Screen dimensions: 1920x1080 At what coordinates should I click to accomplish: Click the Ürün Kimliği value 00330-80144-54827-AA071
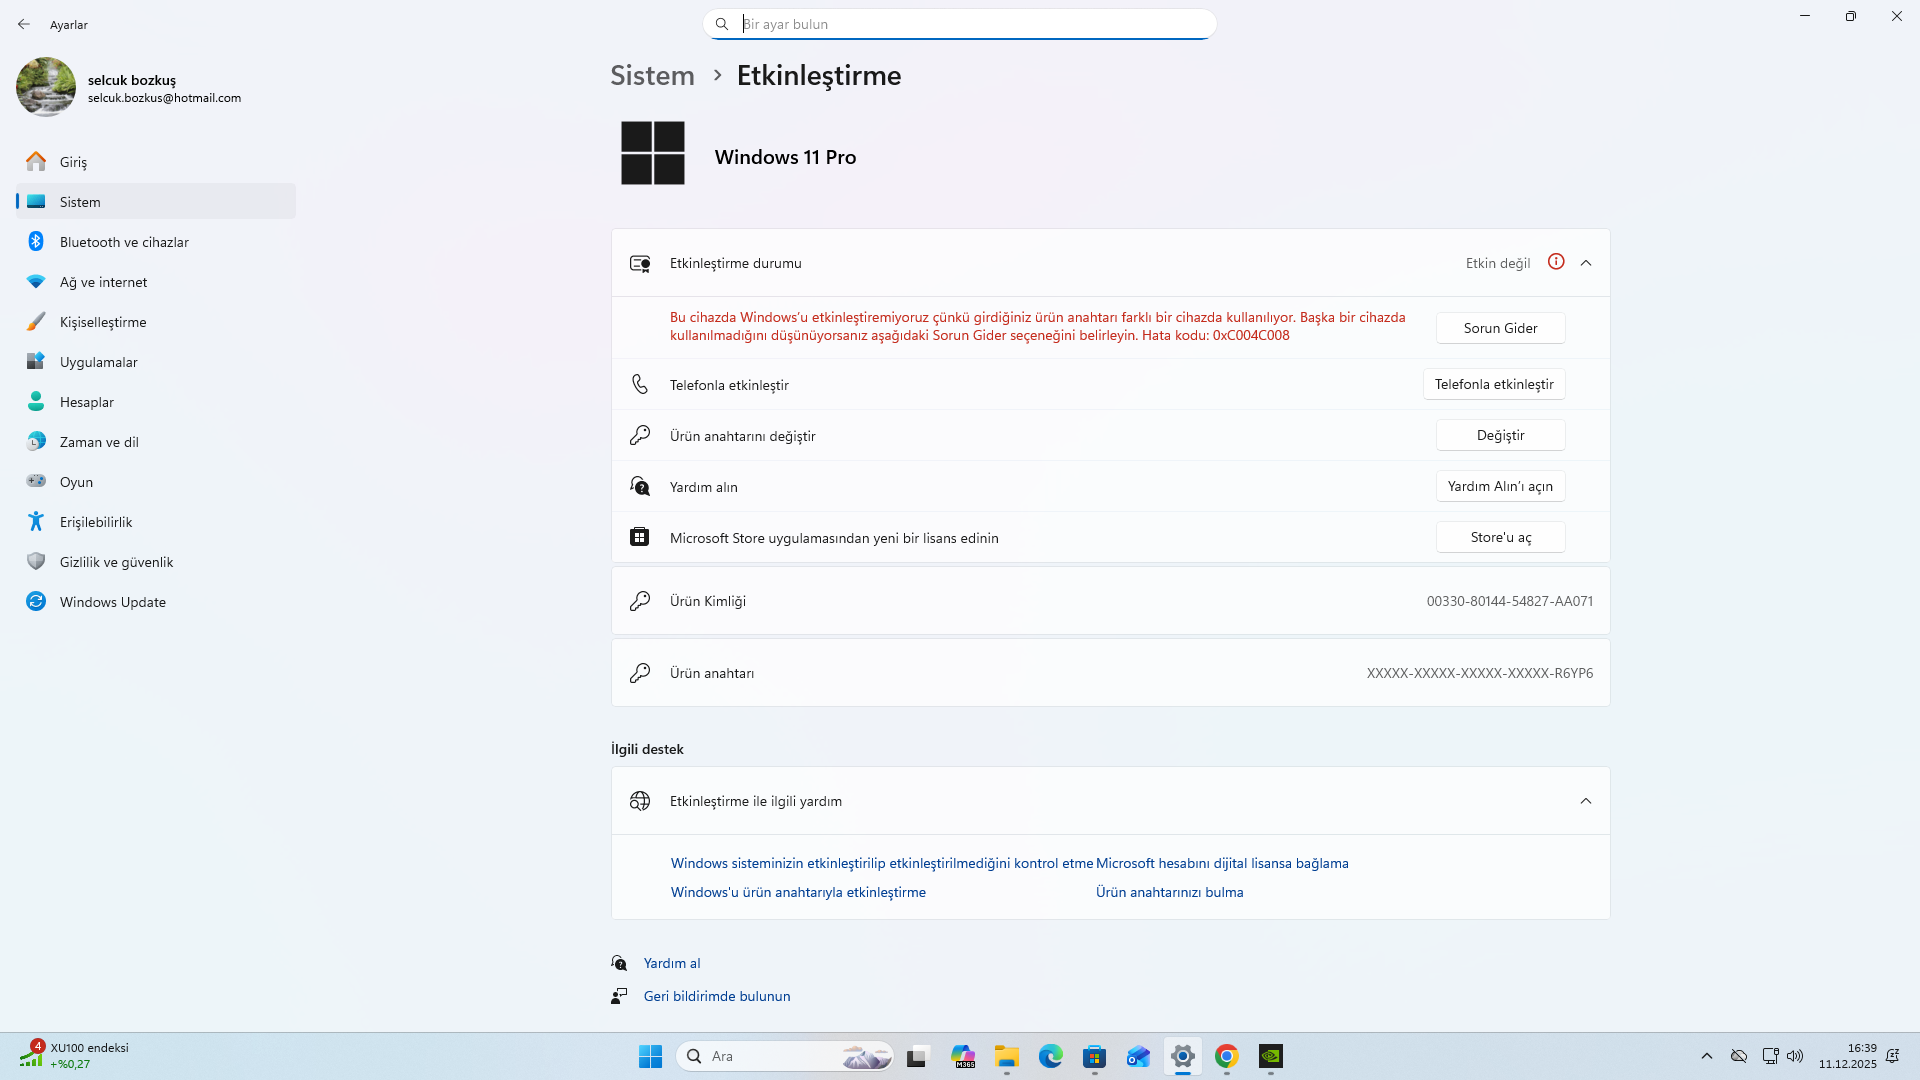(1510, 601)
